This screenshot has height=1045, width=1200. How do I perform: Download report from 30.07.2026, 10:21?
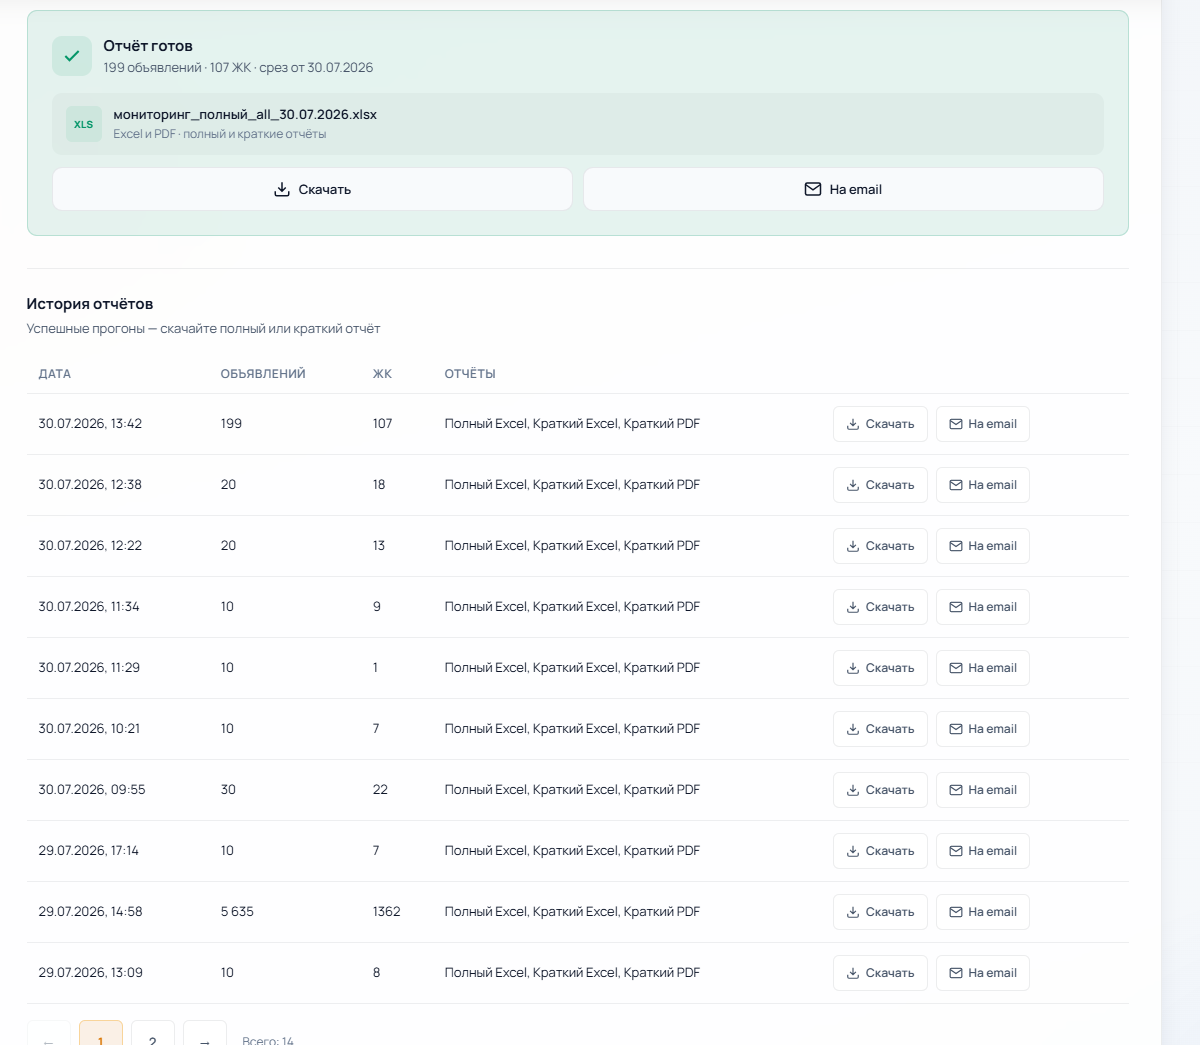[x=880, y=729]
